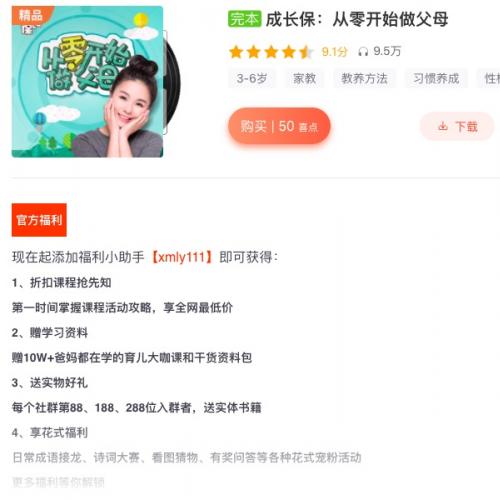500x500 pixels.
Task: Click the headphone play count icon
Action: coord(363,52)
